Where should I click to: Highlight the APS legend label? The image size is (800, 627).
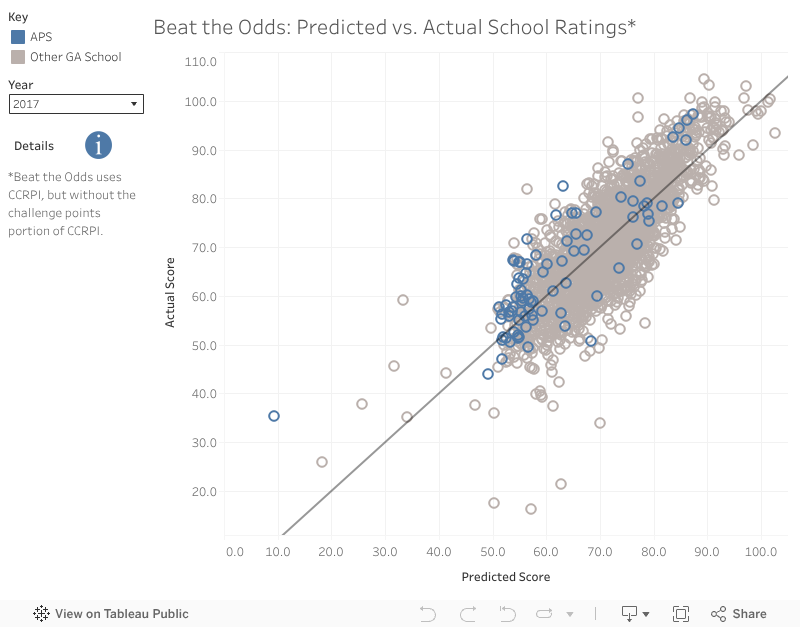click(x=42, y=37)
